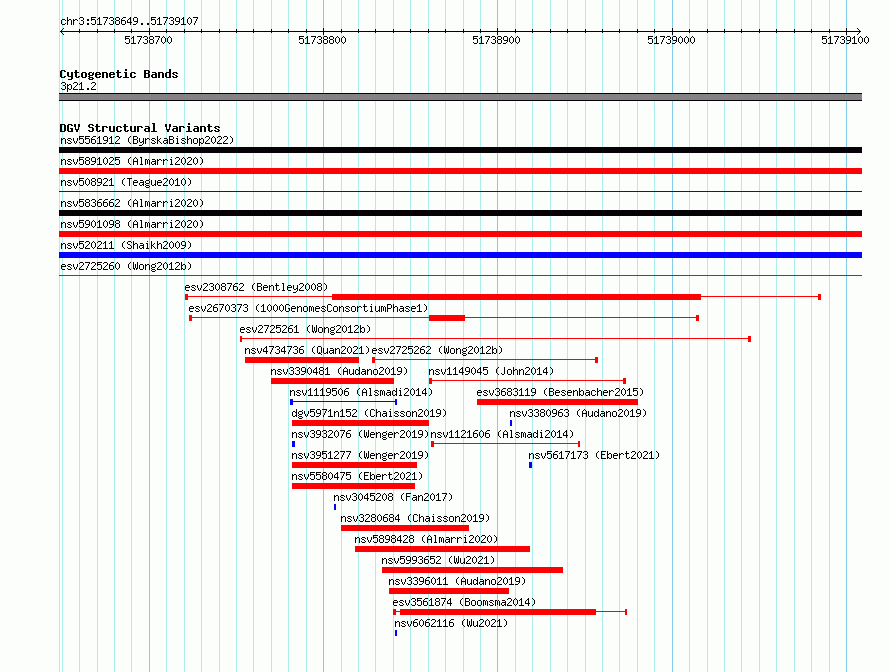Image resolution: width=890 pixels, height=672 pixels.
Task: Click the red nsv5898428 variant bar
Action: pos(442,549)
